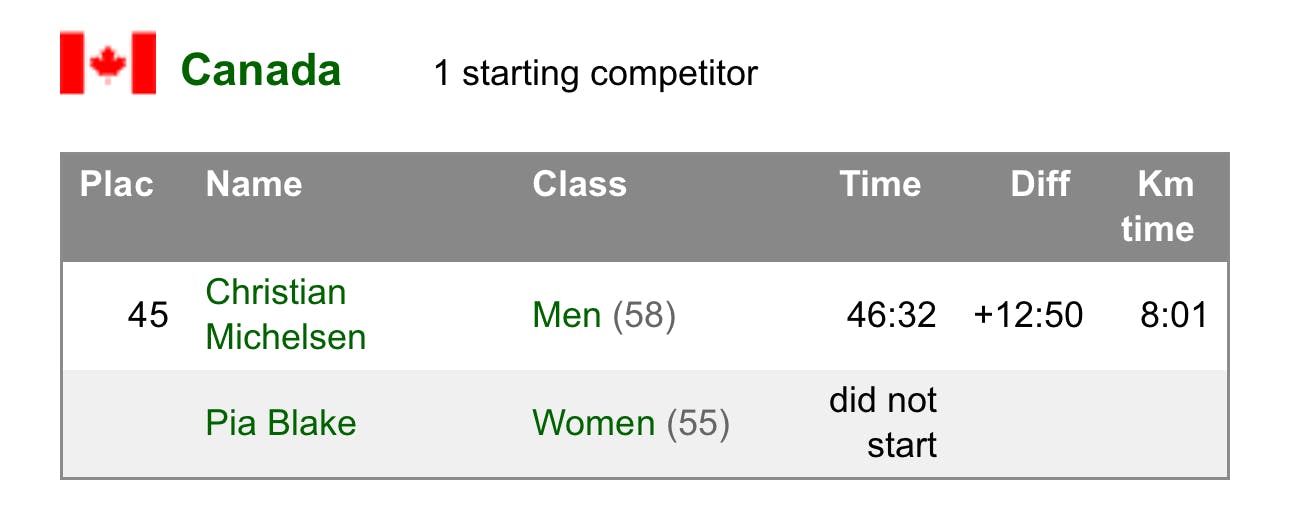The image size is (1290, 529).
Task: Open the Canada country link
Action: click(261, 71)
